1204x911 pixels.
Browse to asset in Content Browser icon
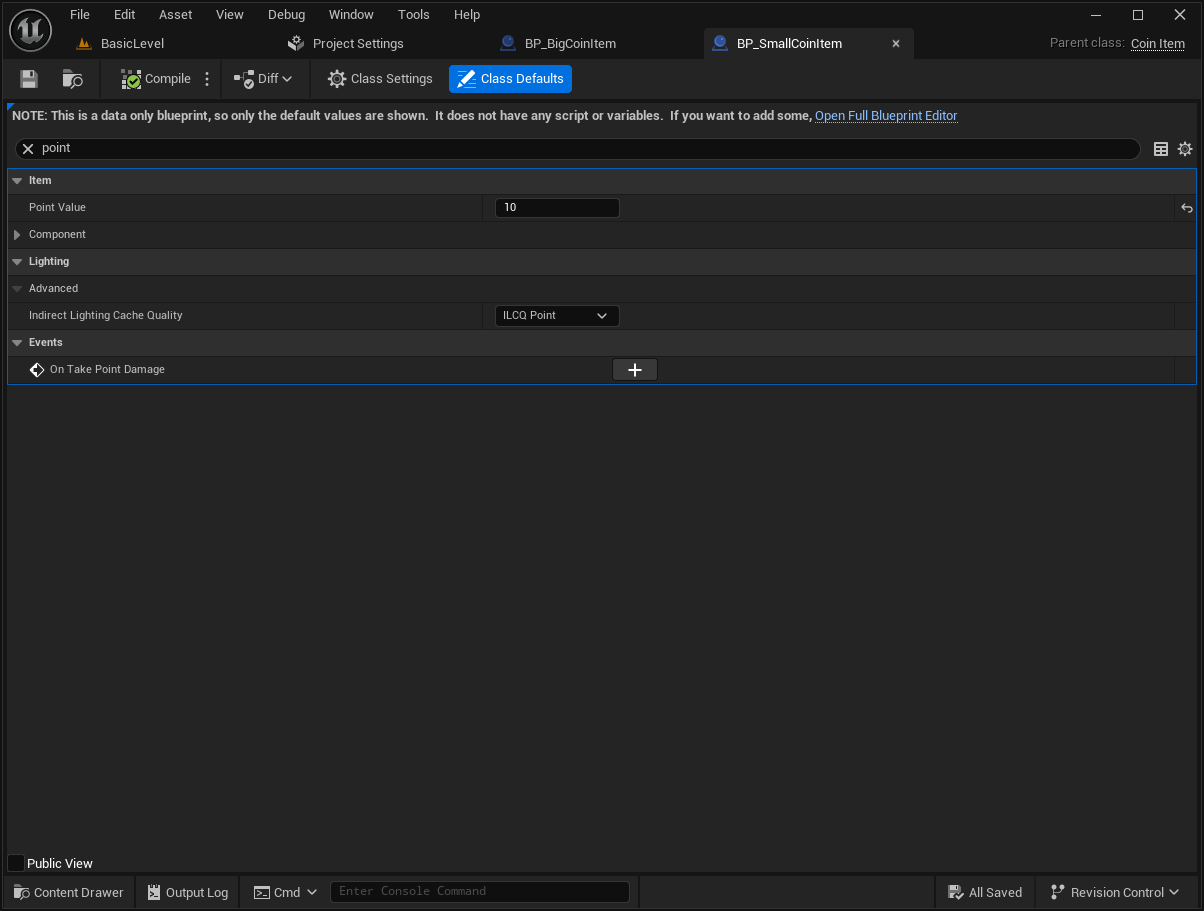tap(73, 79)
